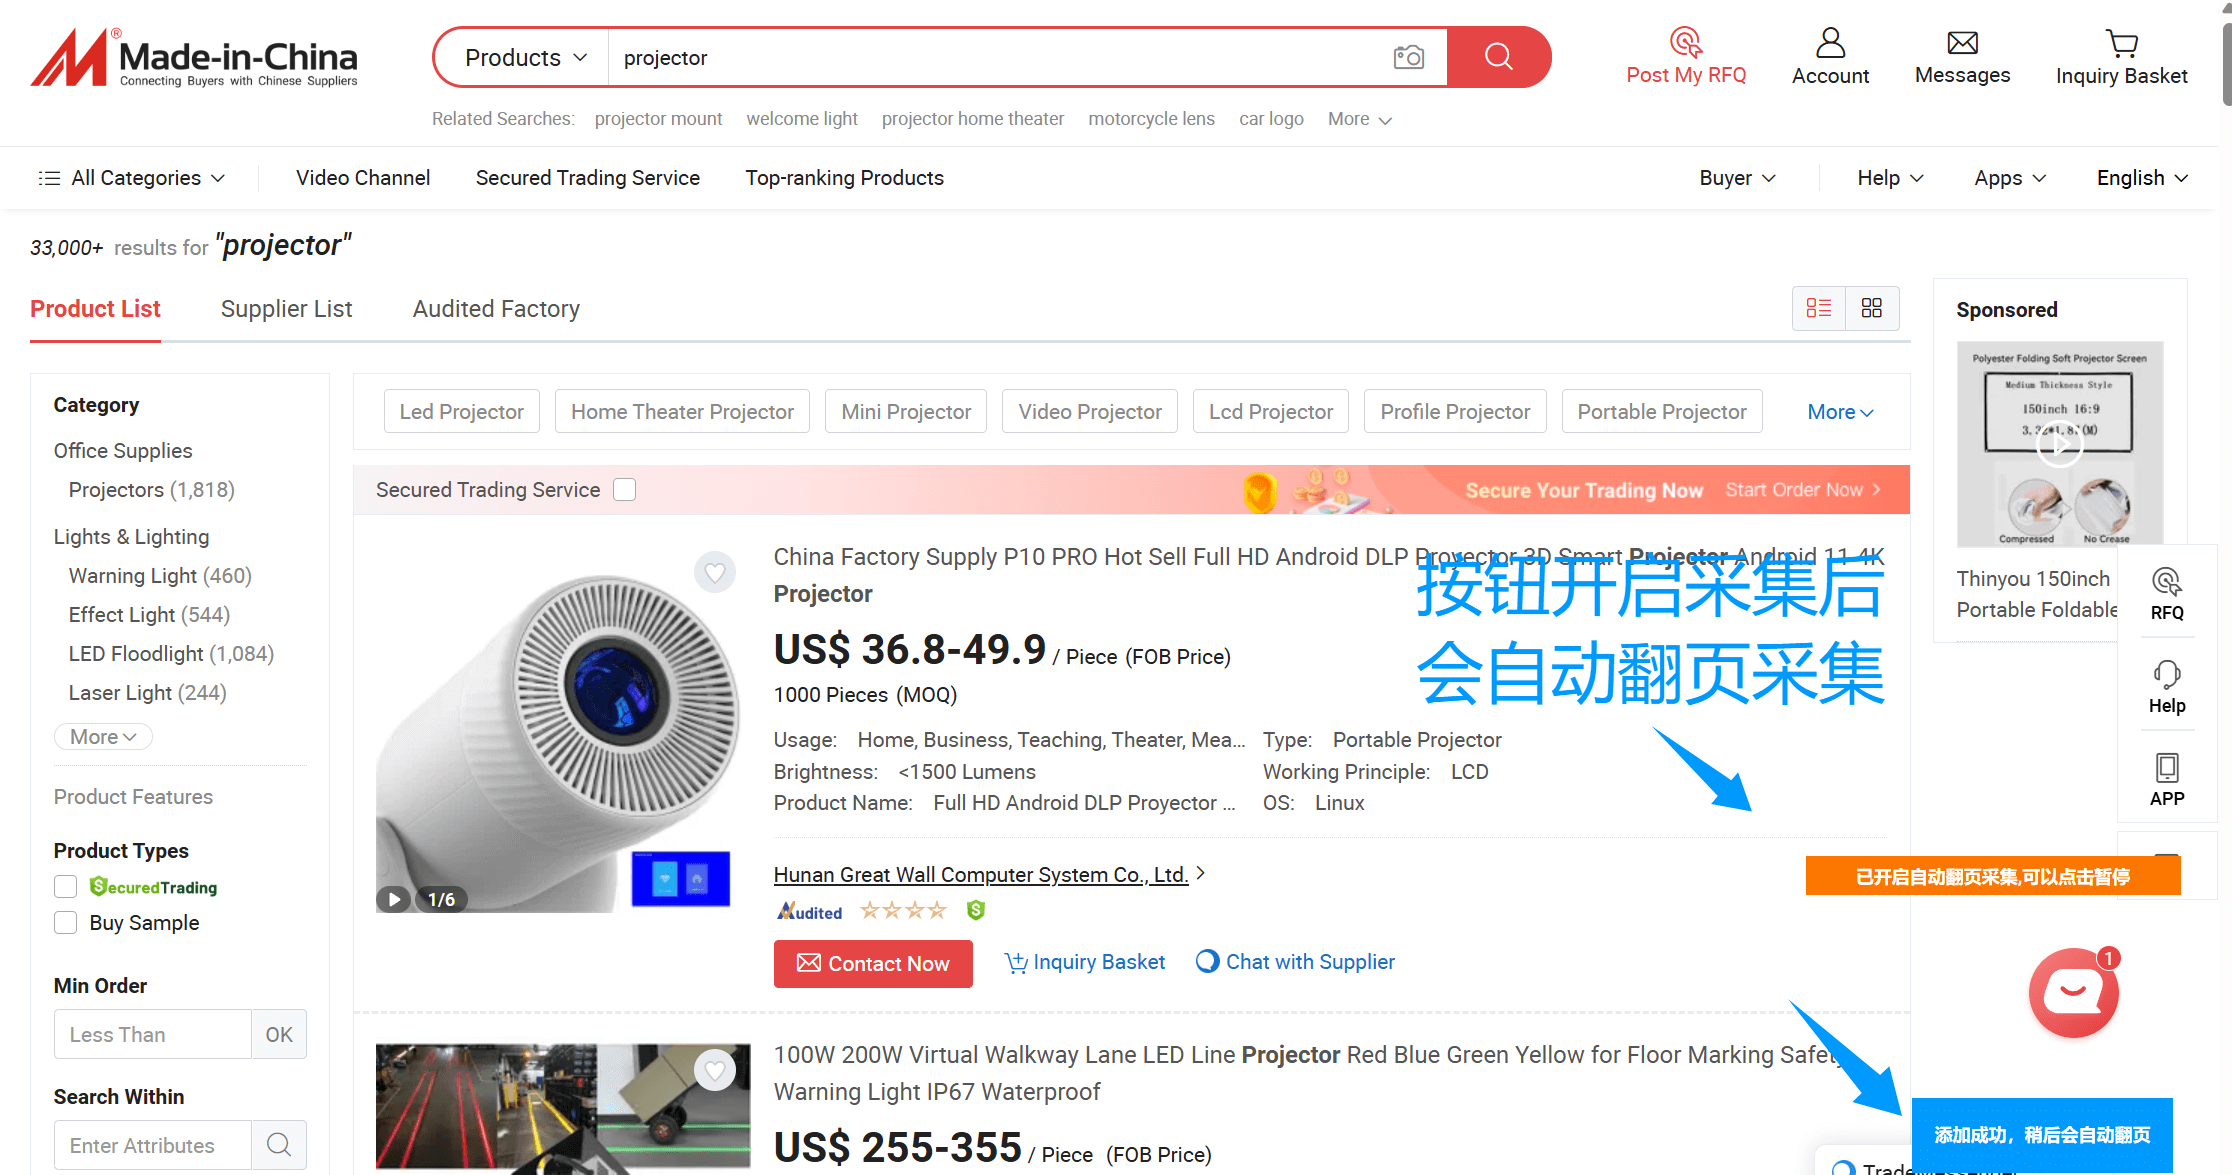Open the Products search type dropdown
The height and width of the screenshot is (1175, 2232).
point(525,57)
